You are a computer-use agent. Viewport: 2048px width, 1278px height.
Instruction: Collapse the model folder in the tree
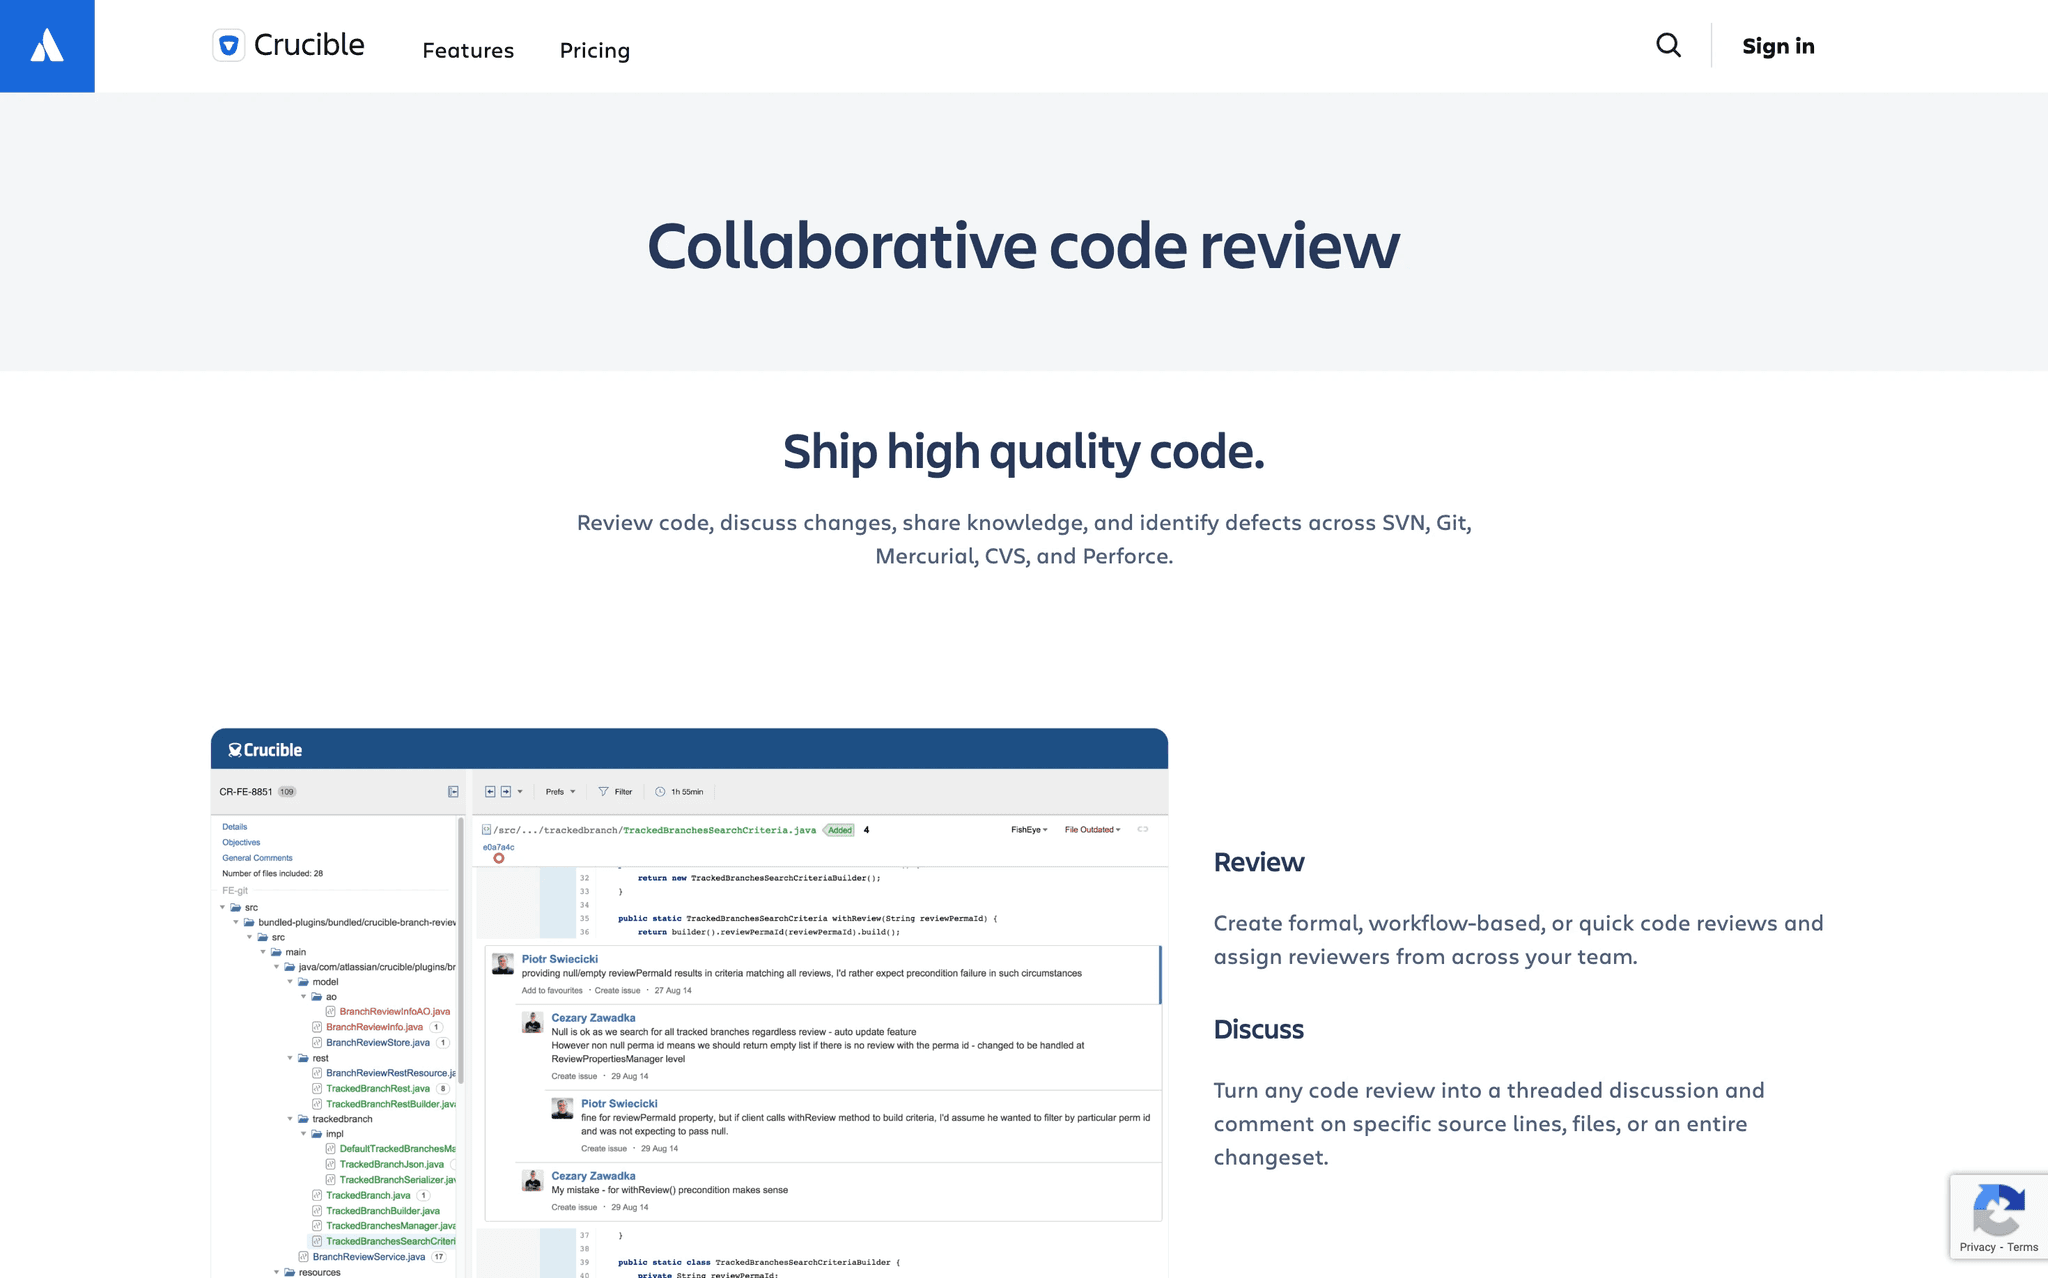290,981
